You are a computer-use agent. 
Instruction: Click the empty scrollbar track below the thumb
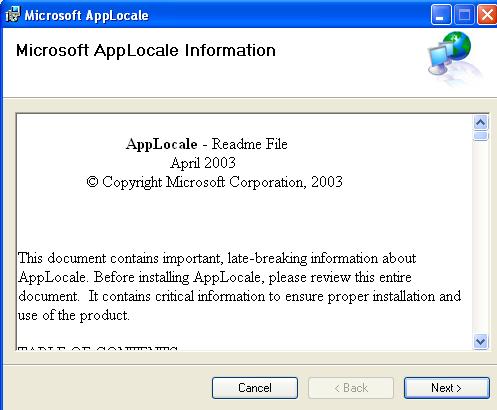point(480,237)
